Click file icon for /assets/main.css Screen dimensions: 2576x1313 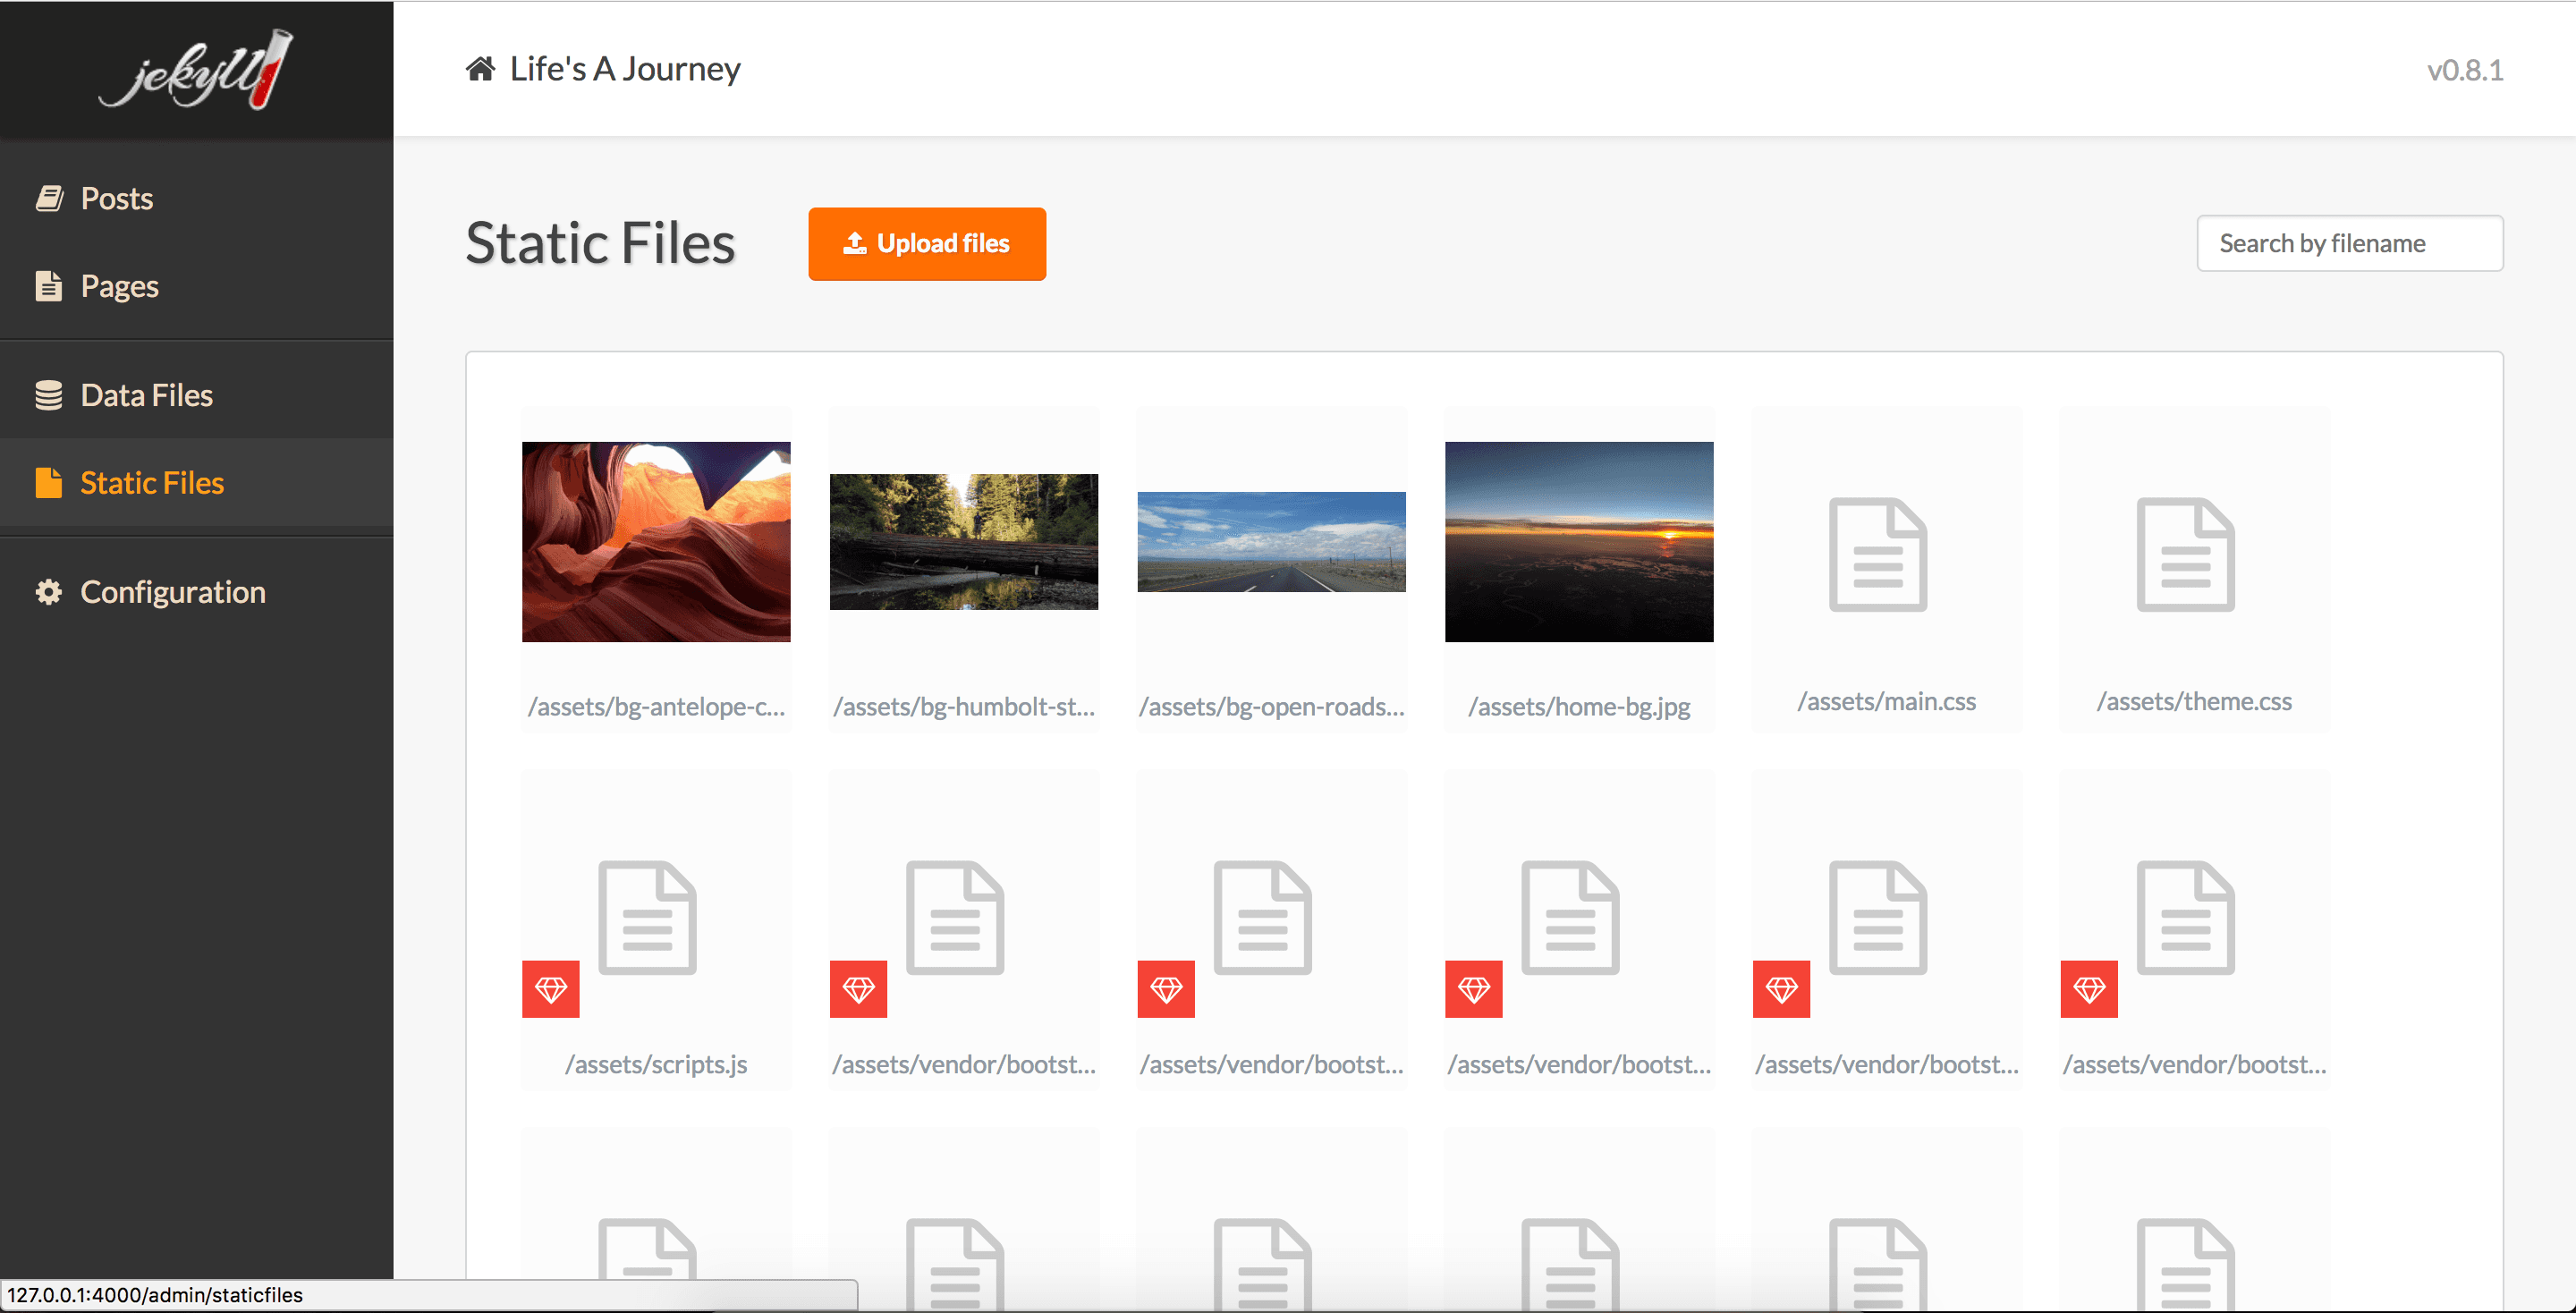click(x=1877, y=554)
